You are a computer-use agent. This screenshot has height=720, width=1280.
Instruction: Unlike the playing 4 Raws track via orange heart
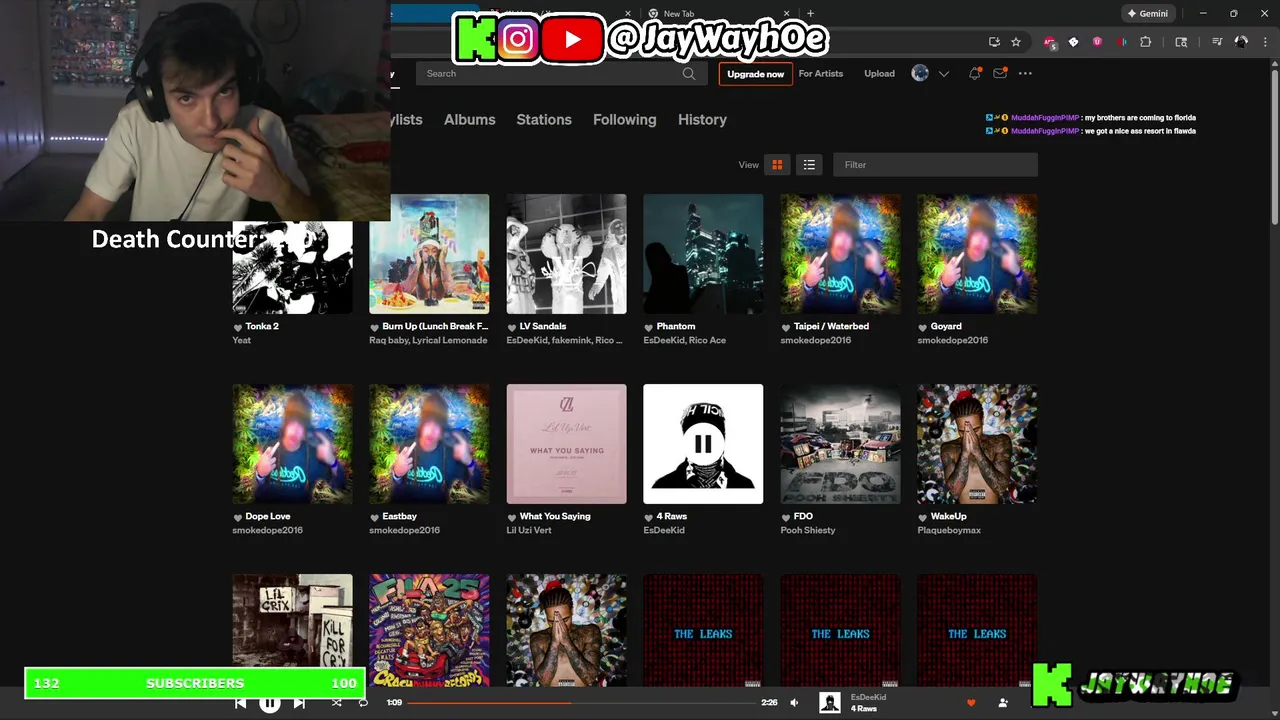[970, 703]
